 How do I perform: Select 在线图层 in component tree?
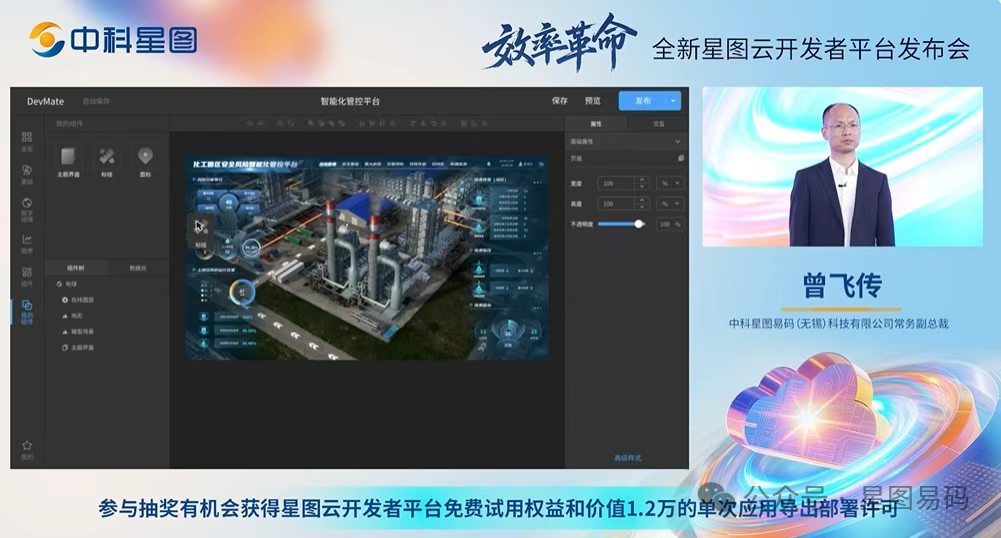click(x=78, y=300)
